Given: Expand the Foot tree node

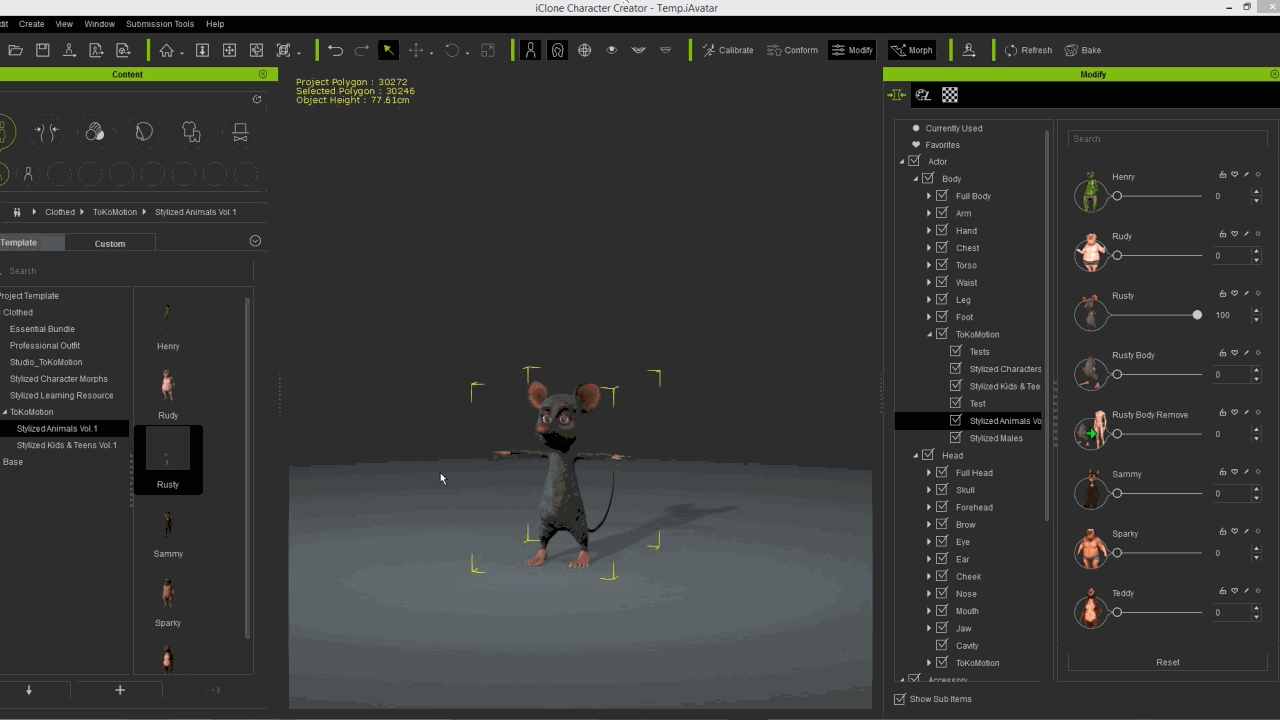Looking at the screenshot, I should tap(929, 317).
